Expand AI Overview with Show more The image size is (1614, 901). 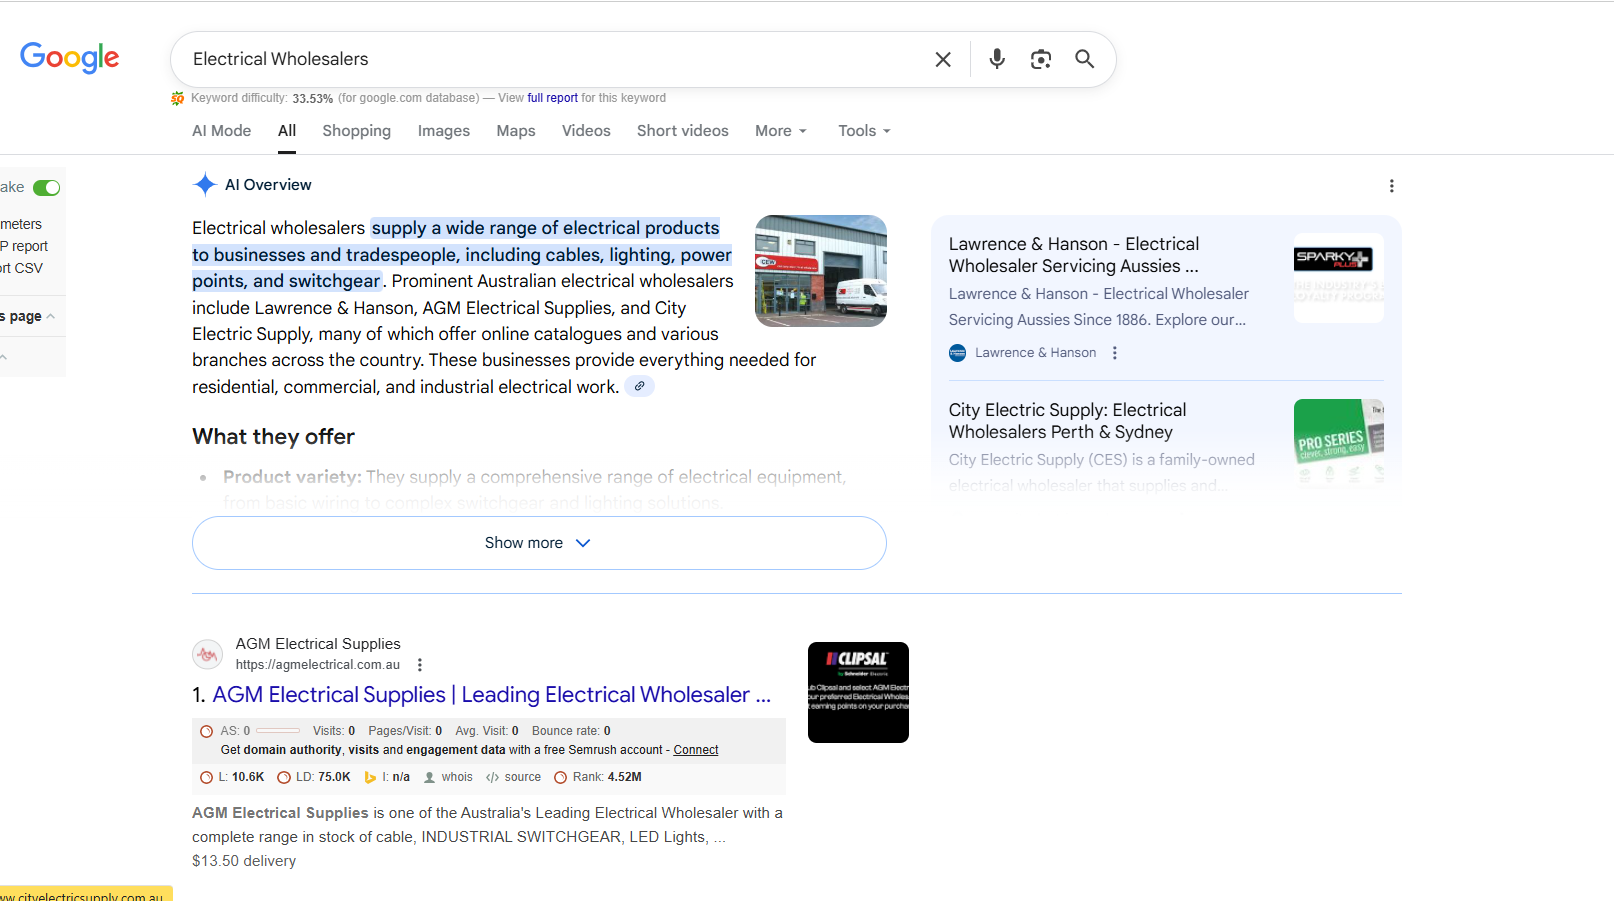(539, 543)
